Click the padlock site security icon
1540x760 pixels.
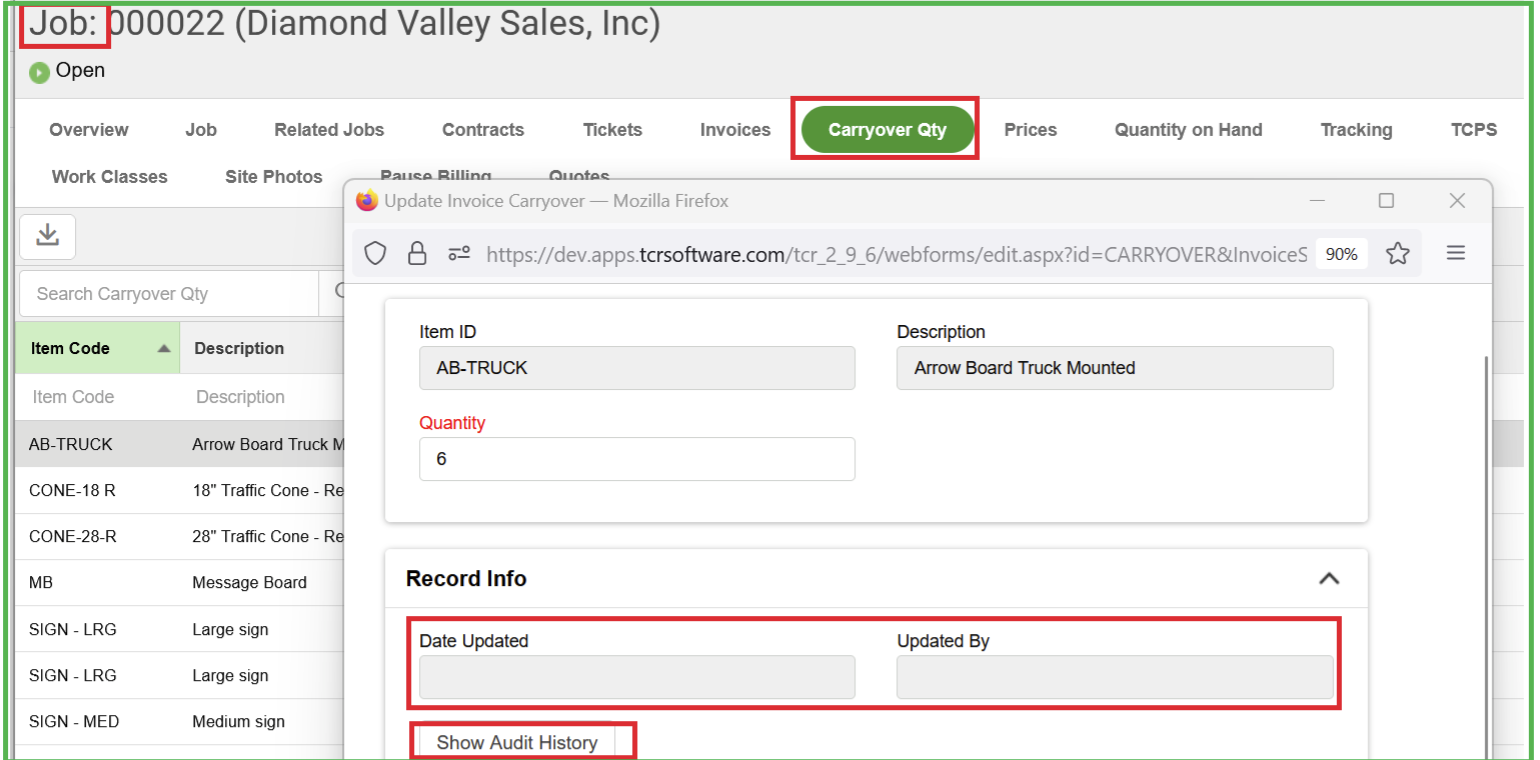pos(417,254)
